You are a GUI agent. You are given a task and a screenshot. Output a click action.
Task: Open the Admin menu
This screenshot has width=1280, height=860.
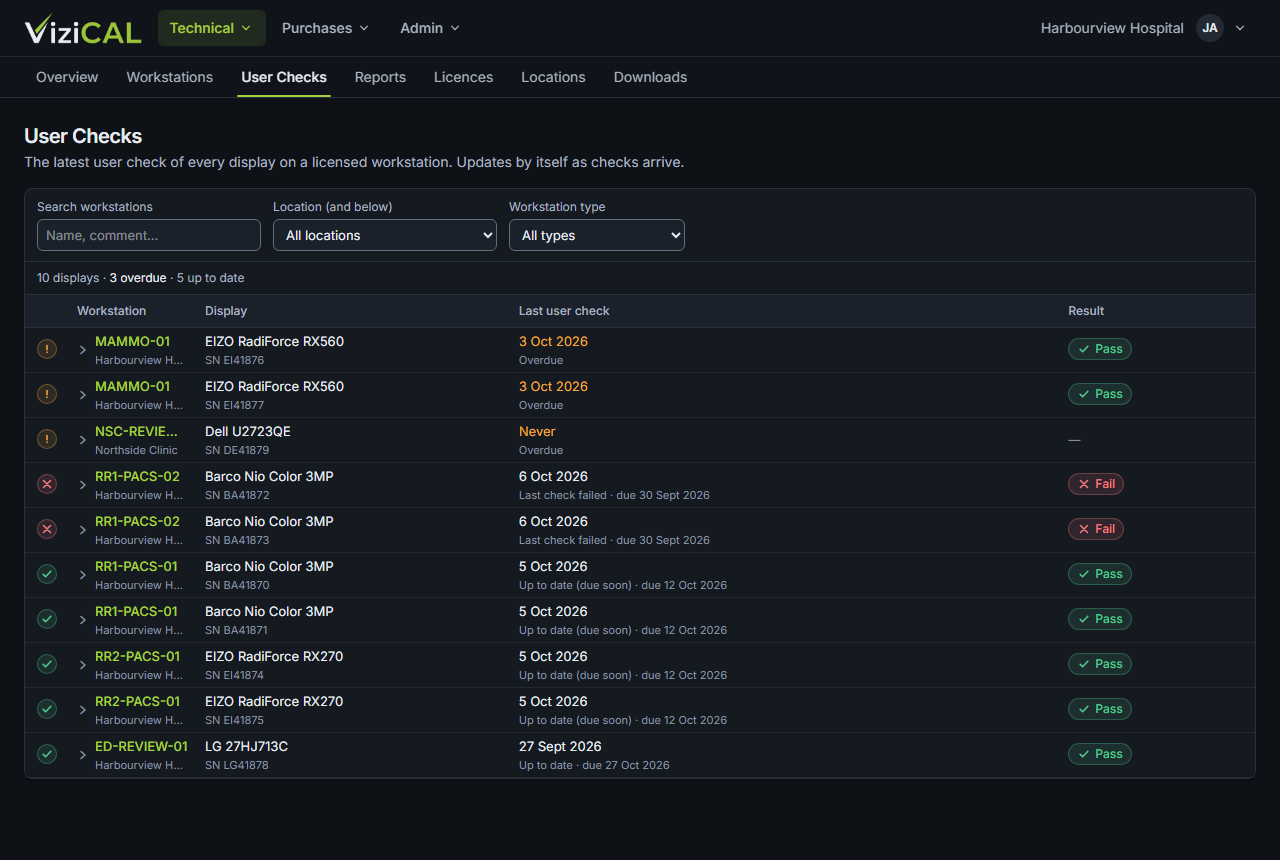(x=430, y=28)
